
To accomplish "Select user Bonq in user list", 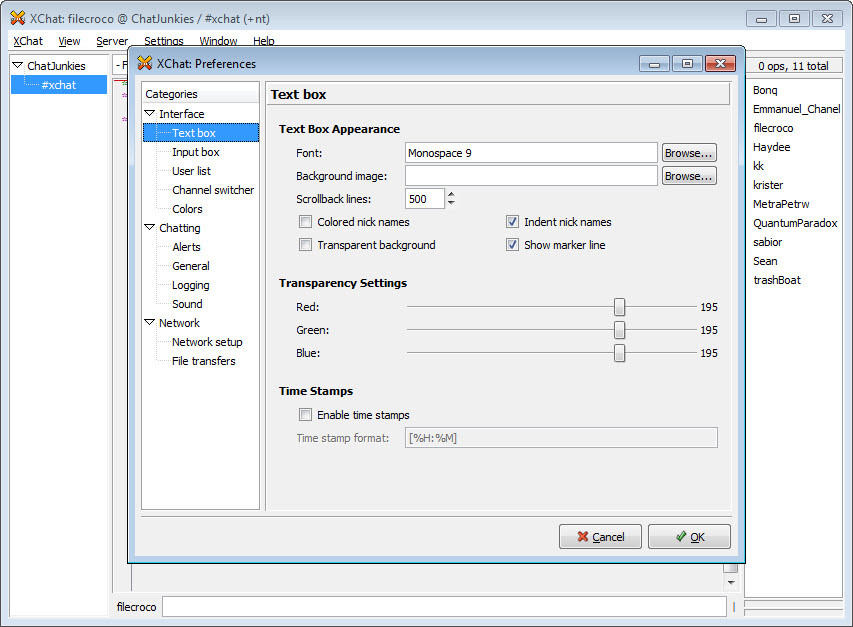I will [x=765, y=90].
